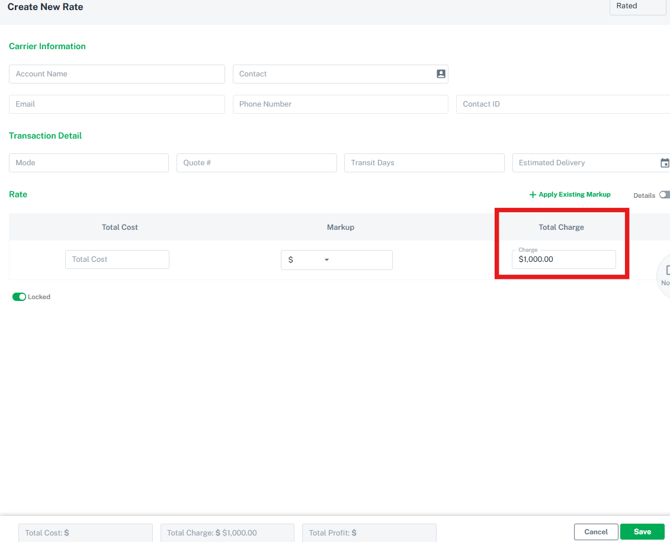Click the Transit Days field
The height and width of the screenshot is (542, 670).
coord(424,163)
